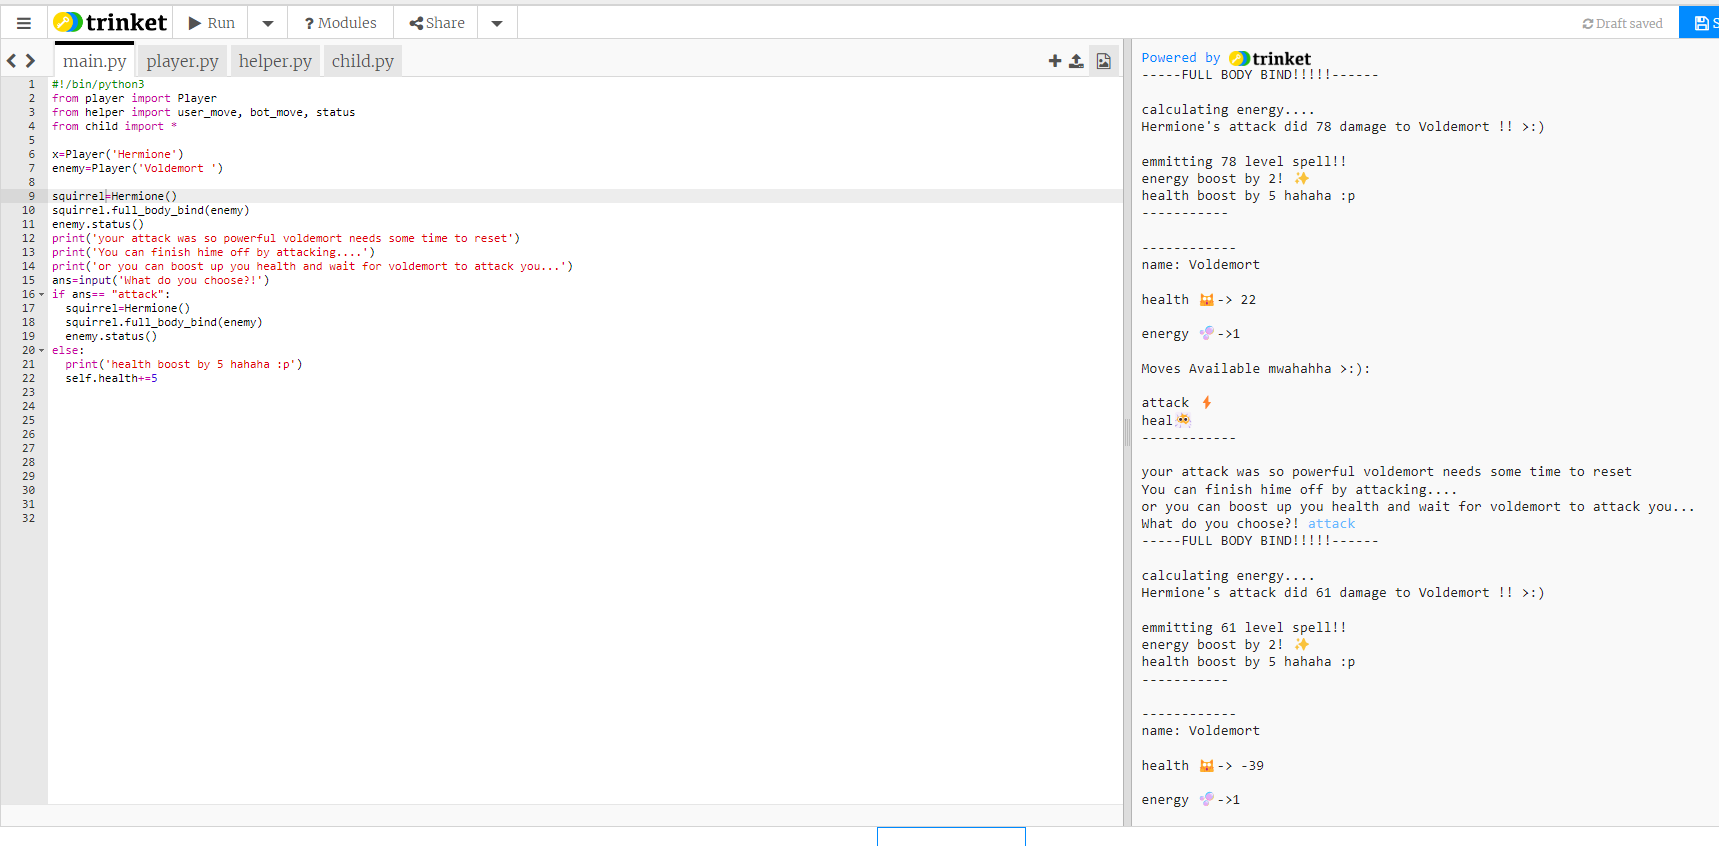This screenshot has height=846, width=1719.
Task: Click 'health -> 22' output line
Action: 1198,300
